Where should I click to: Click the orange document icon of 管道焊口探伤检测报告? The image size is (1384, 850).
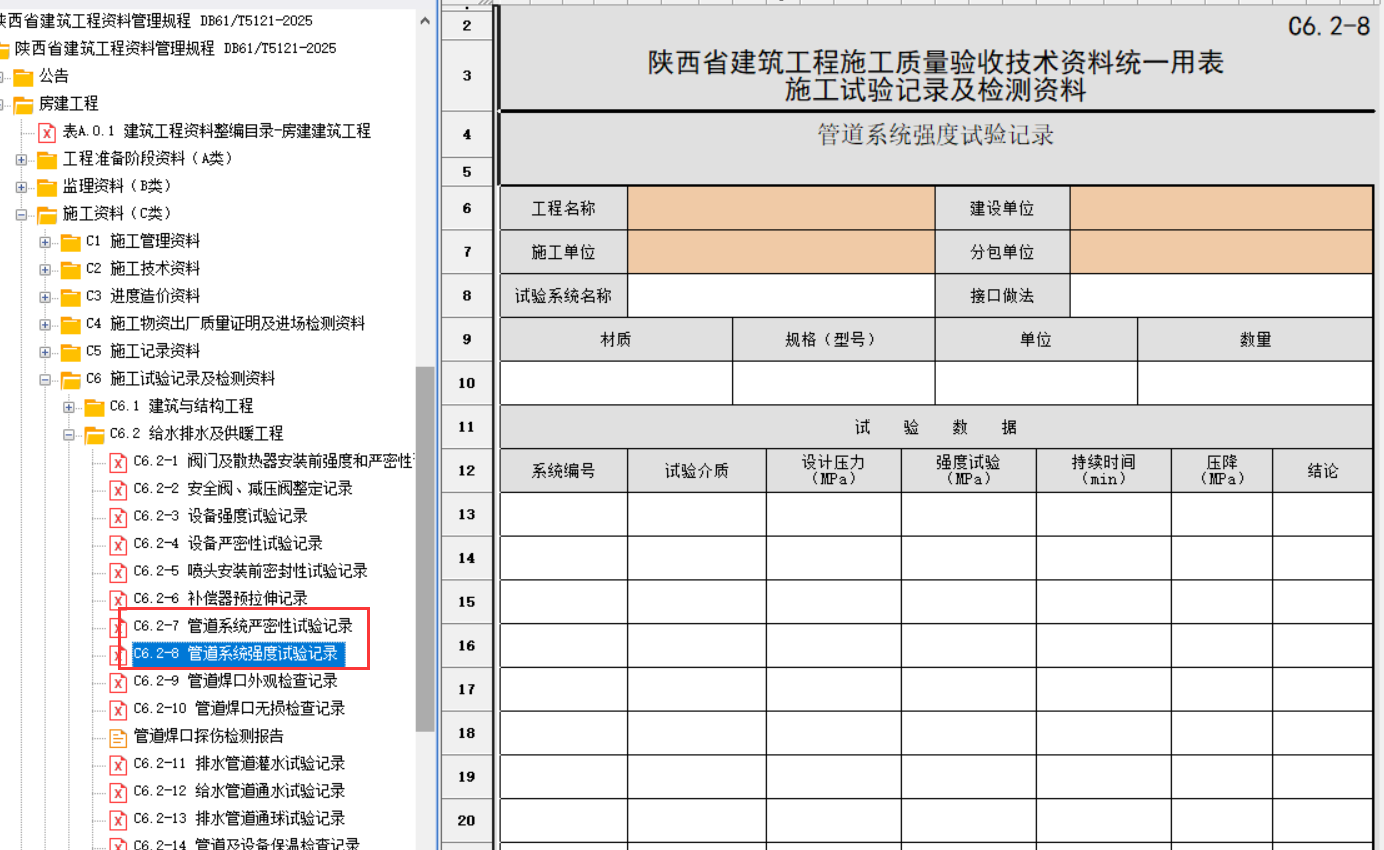pyautogui.click(x=118, y=736)
